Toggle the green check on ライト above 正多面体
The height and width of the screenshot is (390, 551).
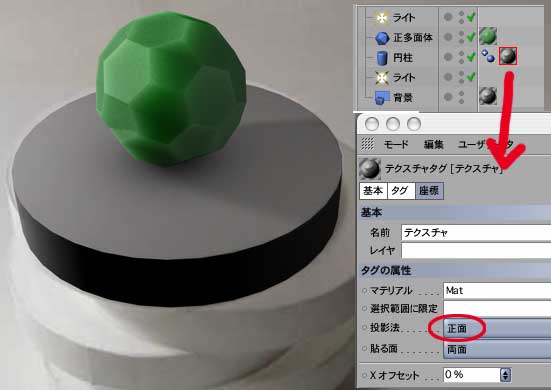(472, 17)
